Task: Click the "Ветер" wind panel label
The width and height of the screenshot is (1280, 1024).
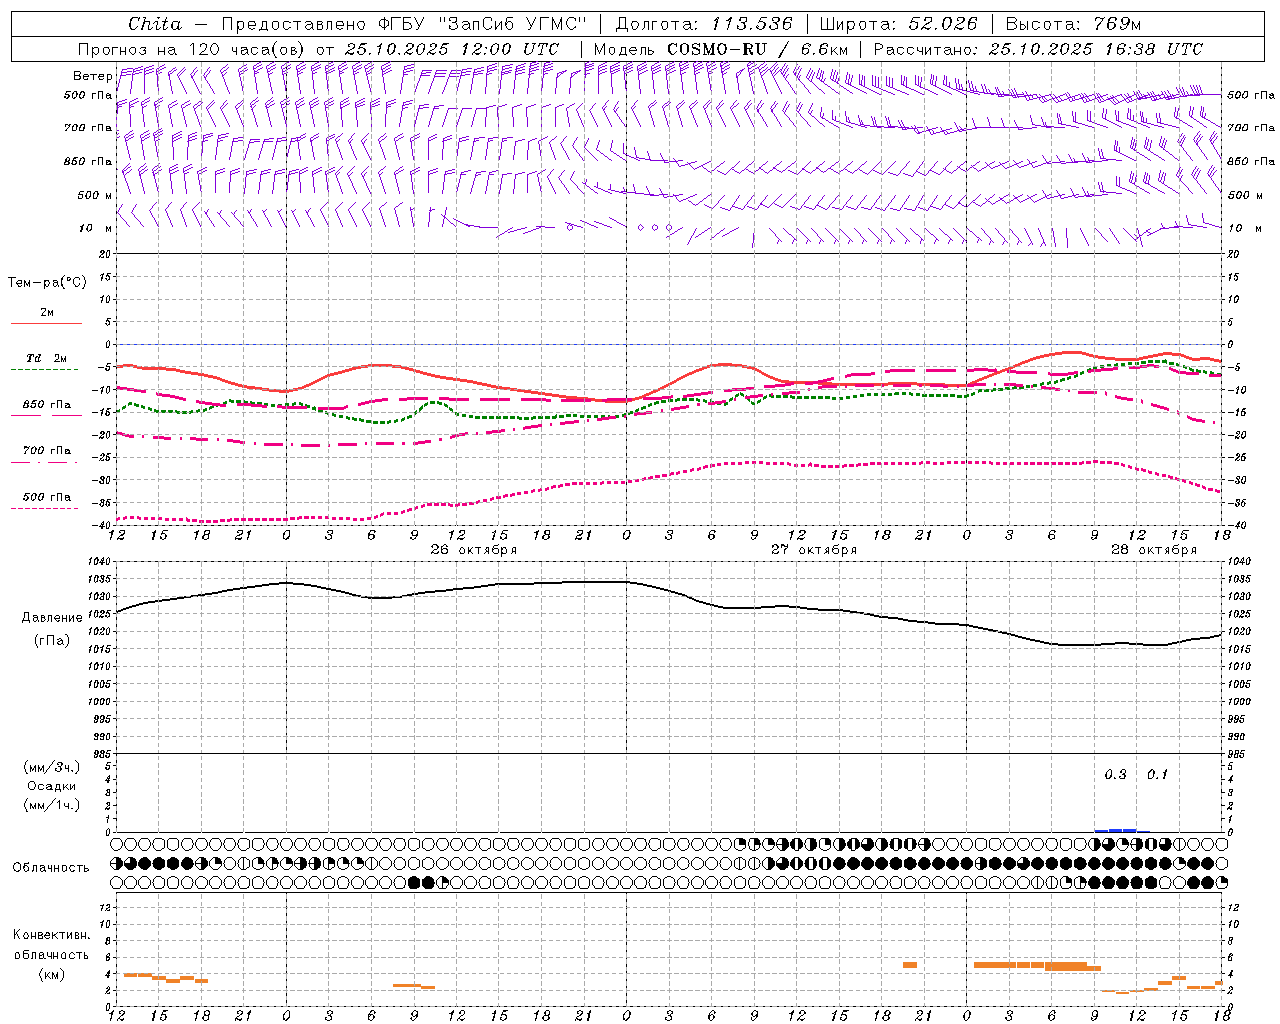Action: point(93,76)
